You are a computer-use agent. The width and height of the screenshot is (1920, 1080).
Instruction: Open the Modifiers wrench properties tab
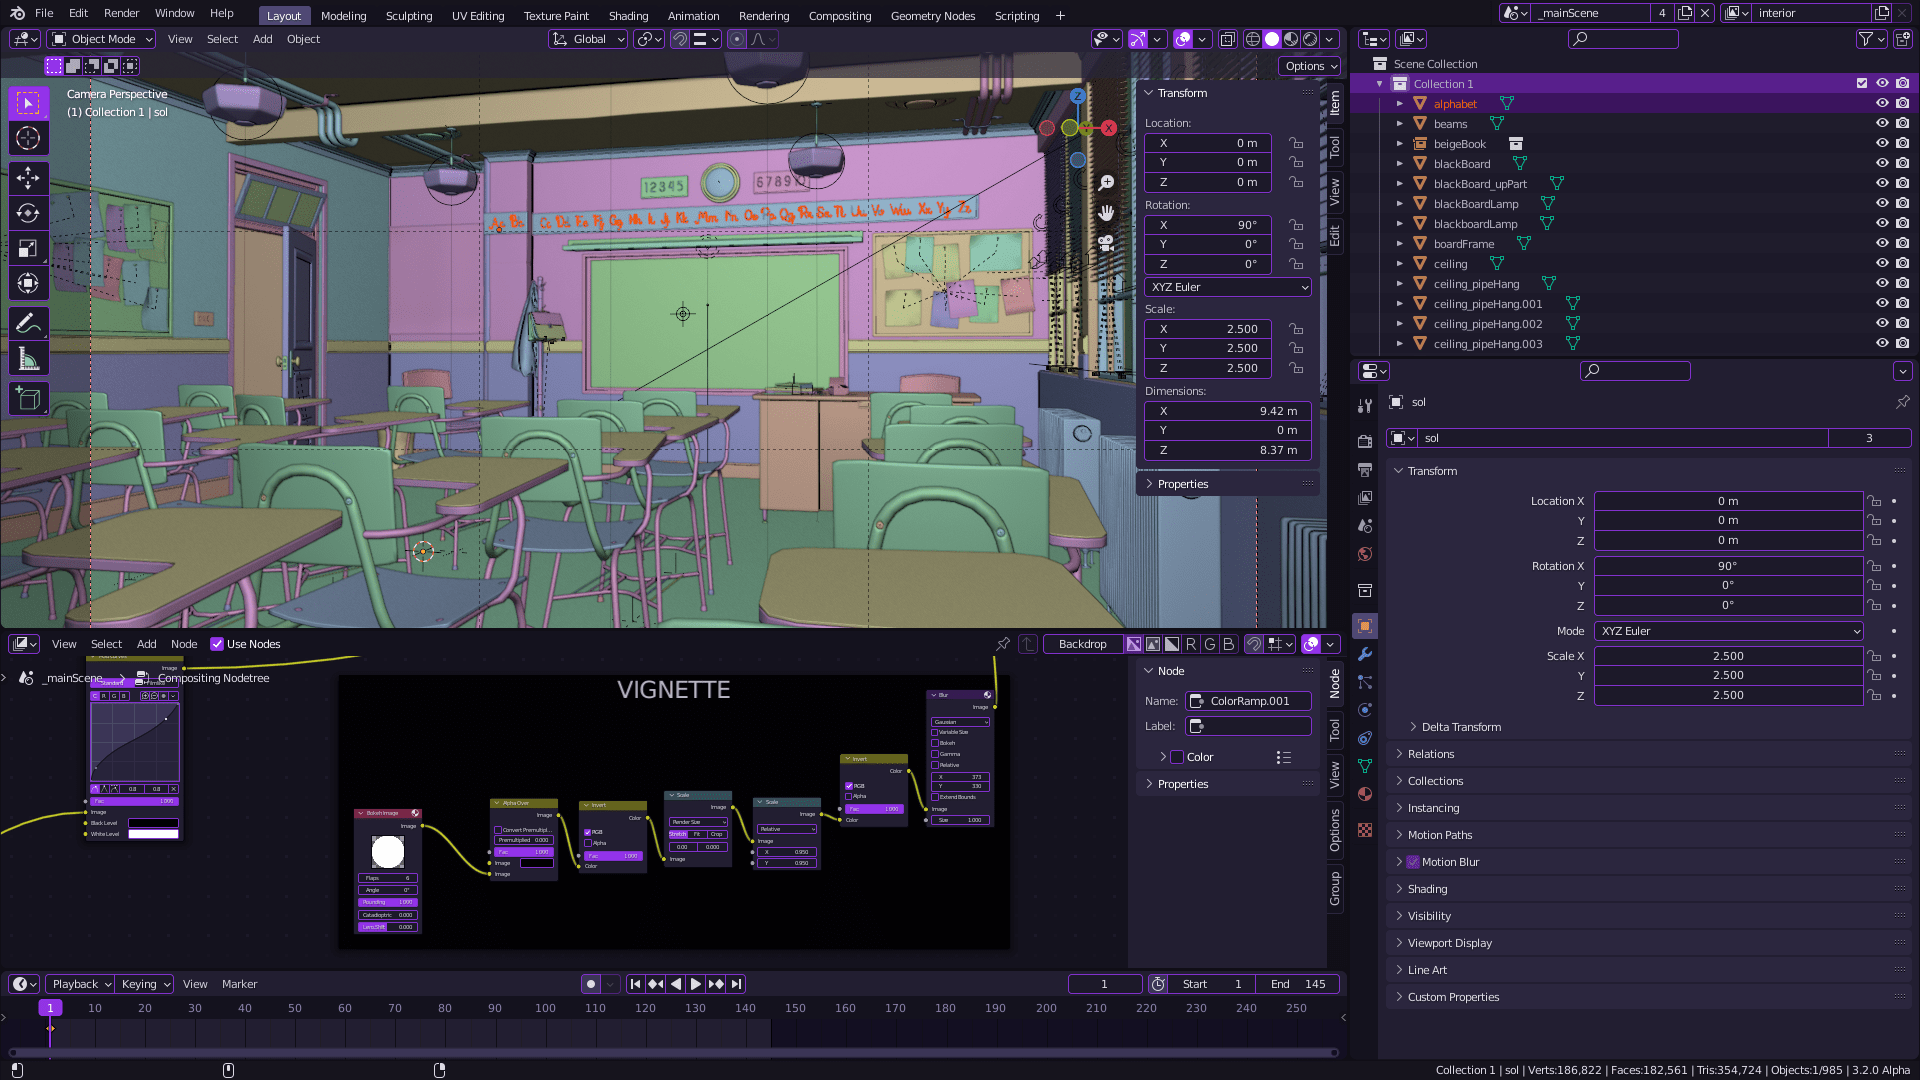pos(1365,654)
